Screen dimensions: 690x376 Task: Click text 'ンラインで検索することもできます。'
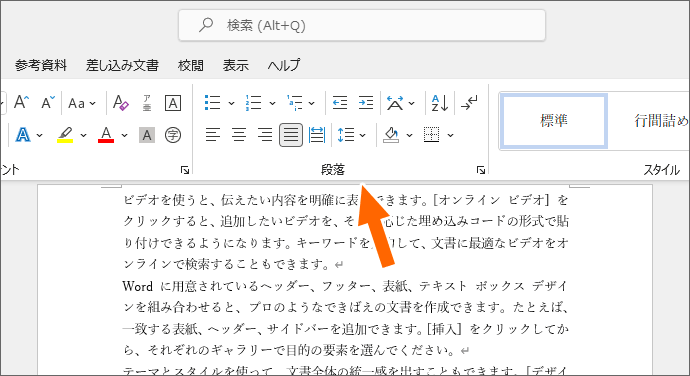click(x=227, y=265)
